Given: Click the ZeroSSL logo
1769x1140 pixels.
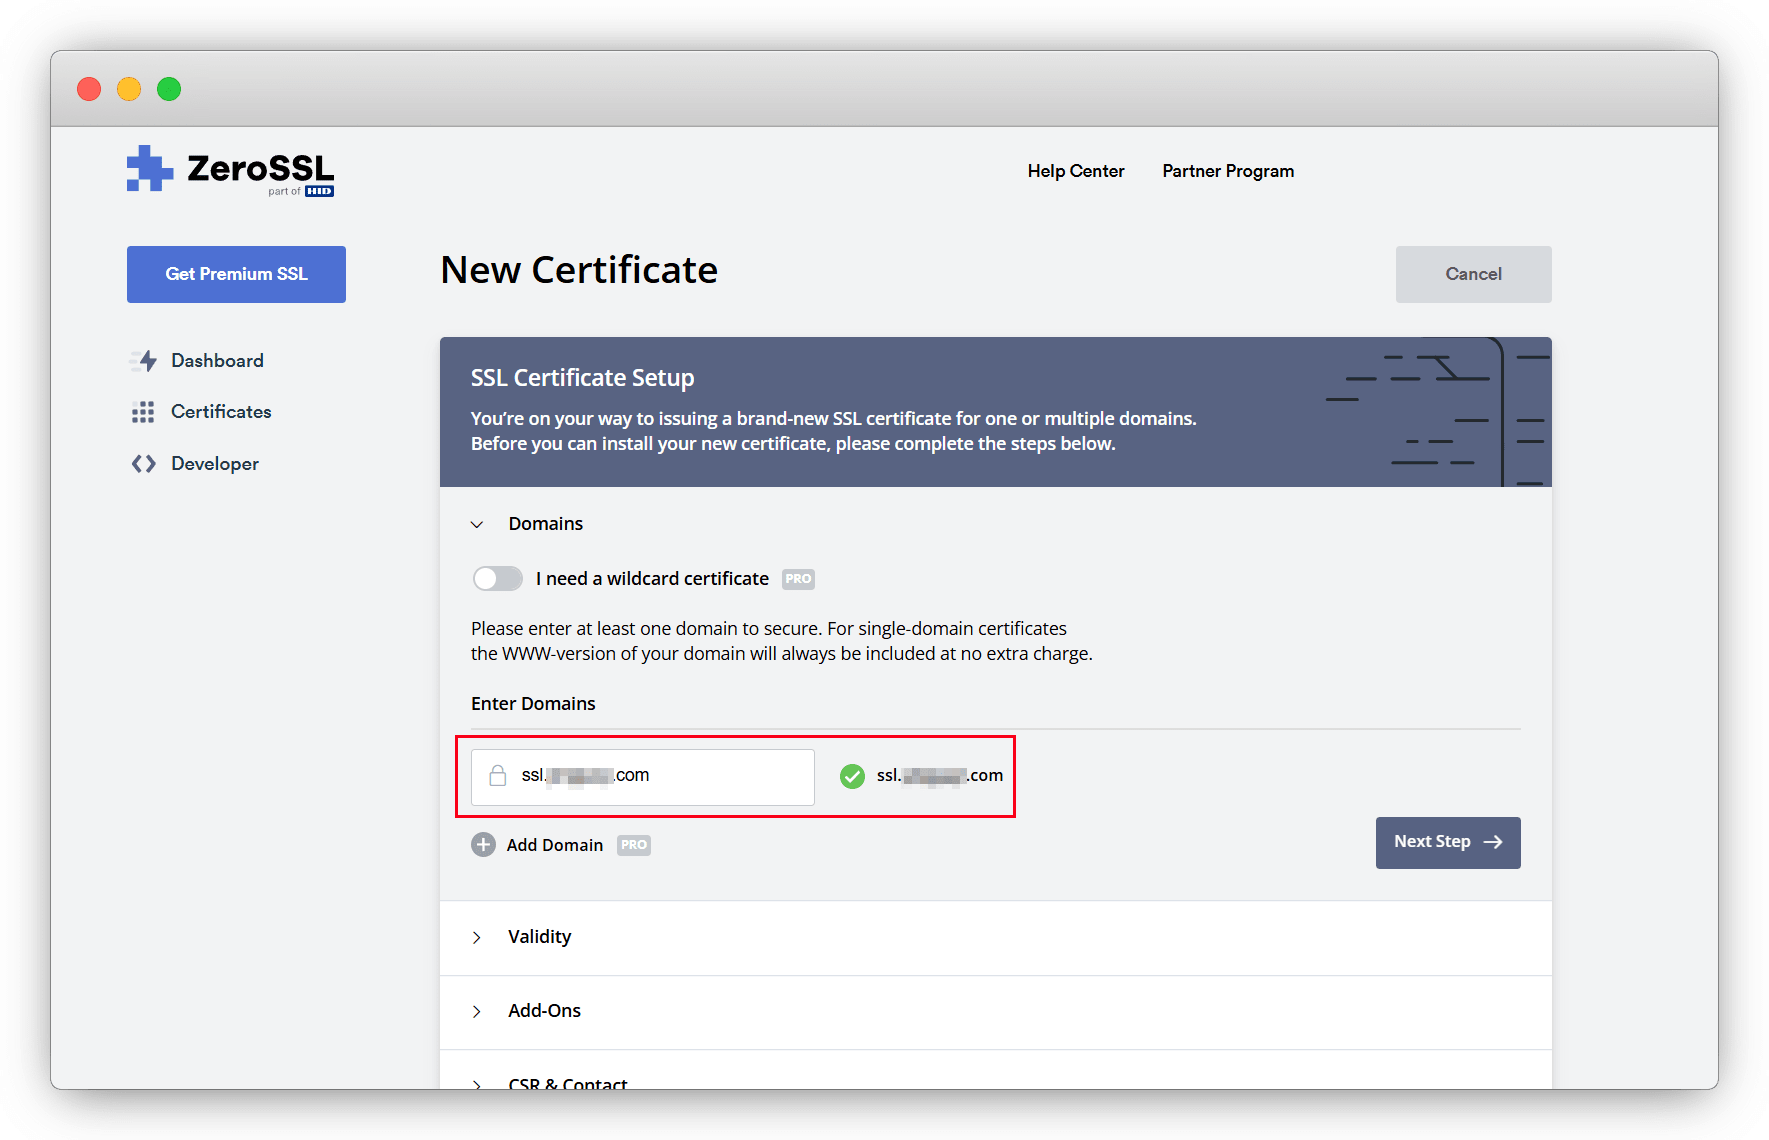Looking at the screenshot, I should [230, 170].
